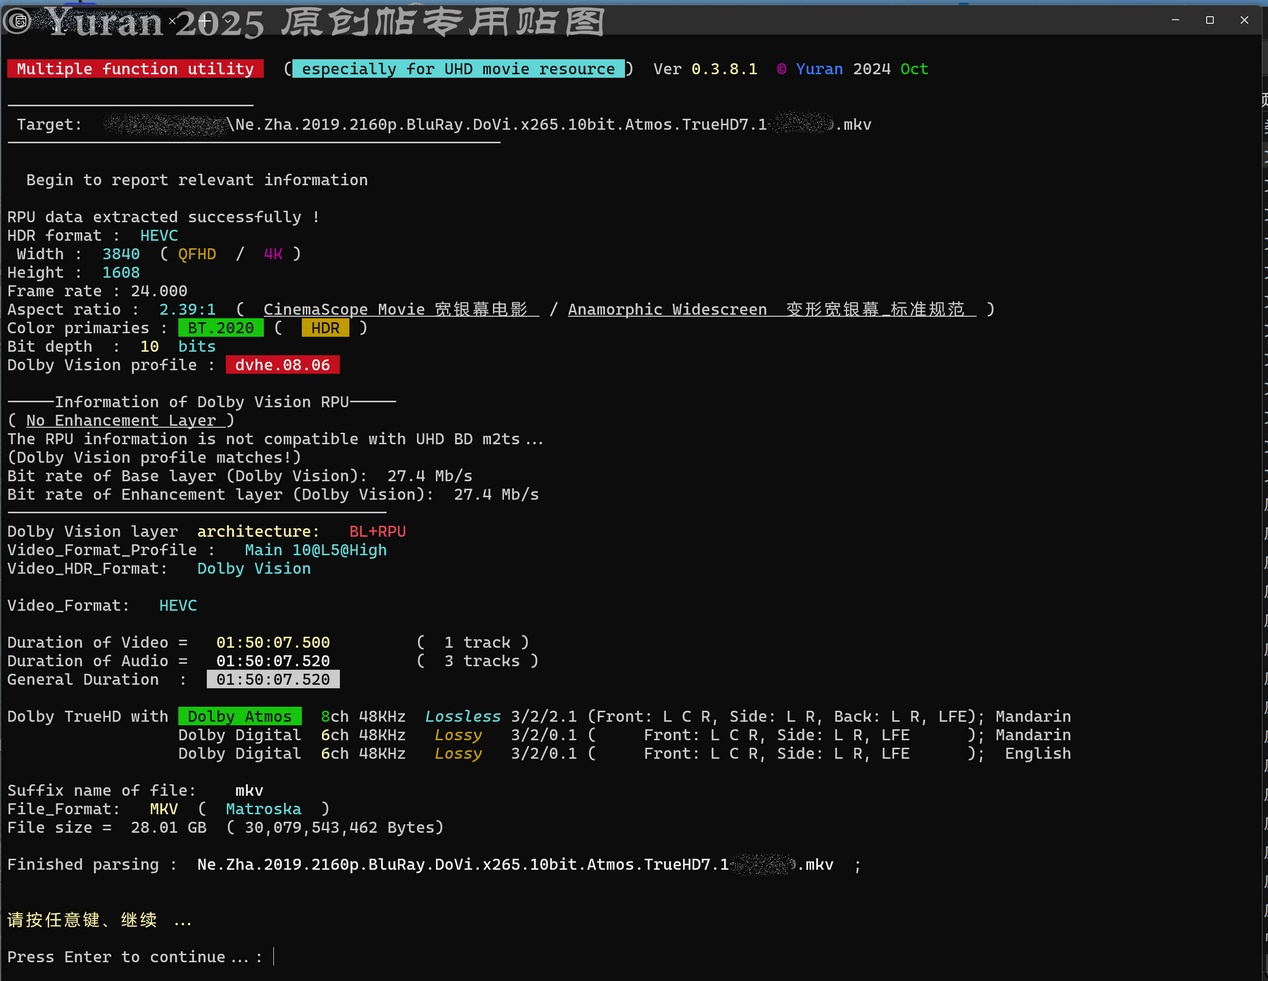
Task: Click the terminal app icon in title bar
Action: (x=19, y=20)
